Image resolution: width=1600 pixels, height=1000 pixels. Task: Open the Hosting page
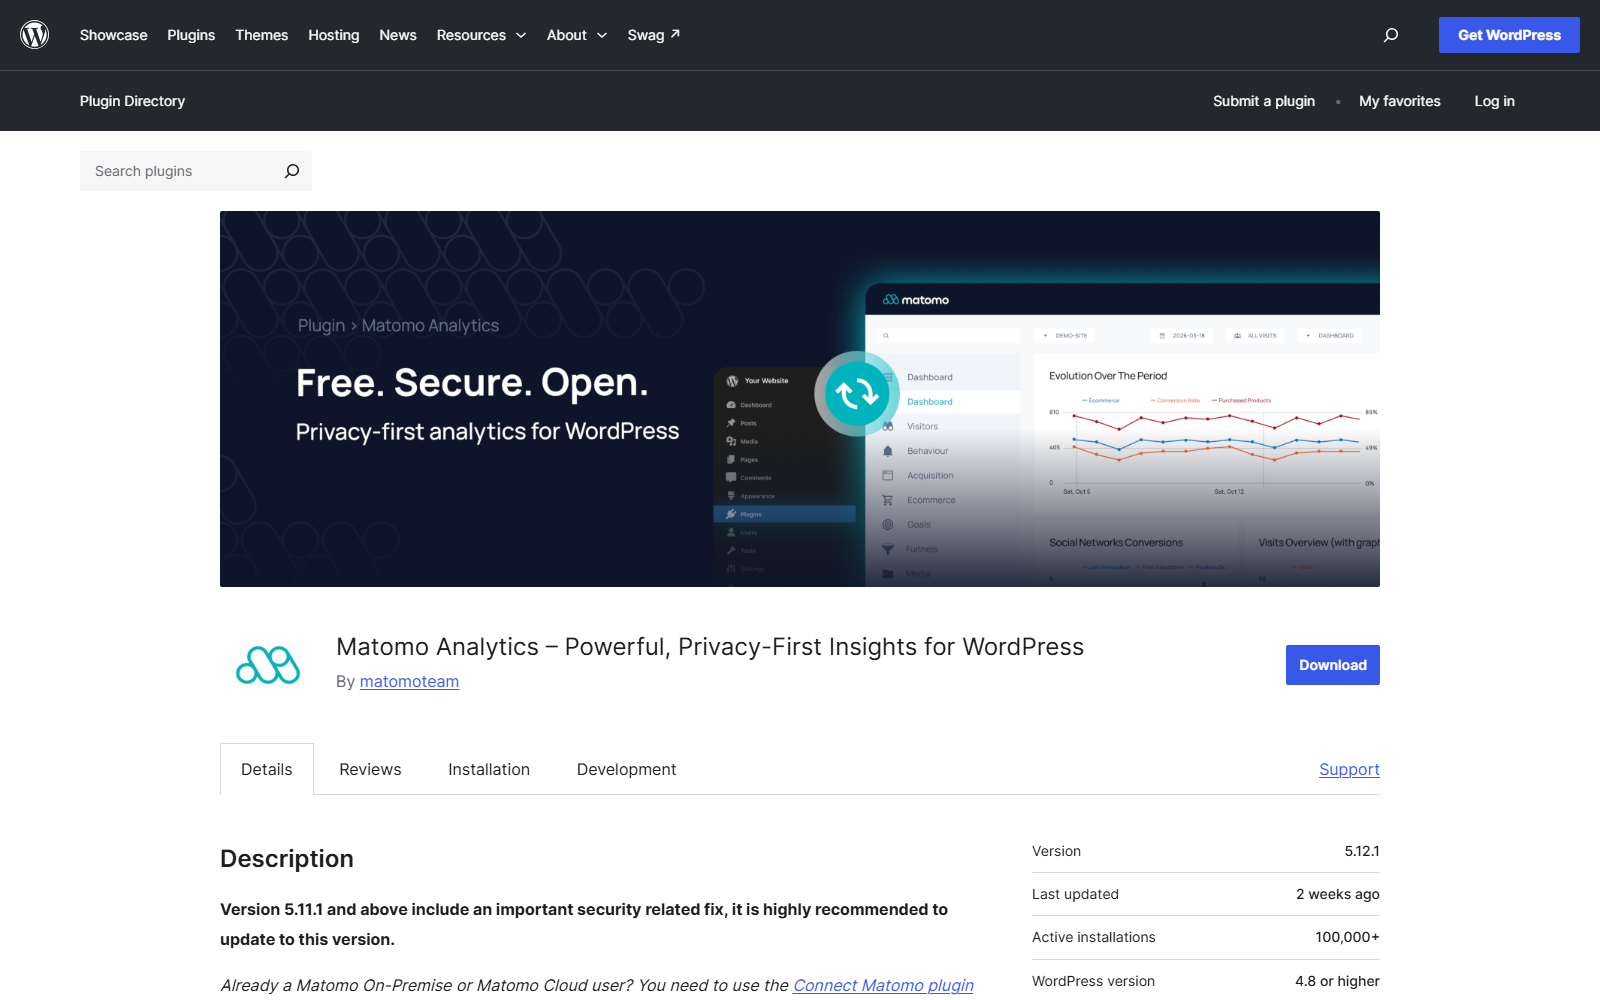pos(334,35)
